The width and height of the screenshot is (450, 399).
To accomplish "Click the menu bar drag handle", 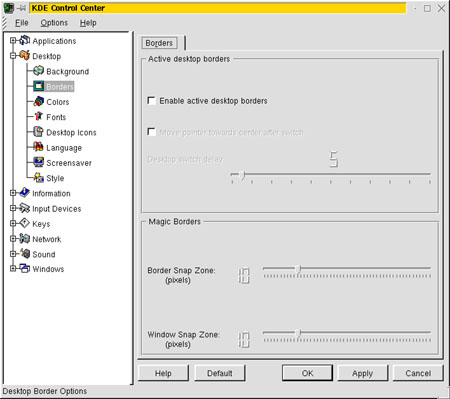I will (x=4, y=23).
